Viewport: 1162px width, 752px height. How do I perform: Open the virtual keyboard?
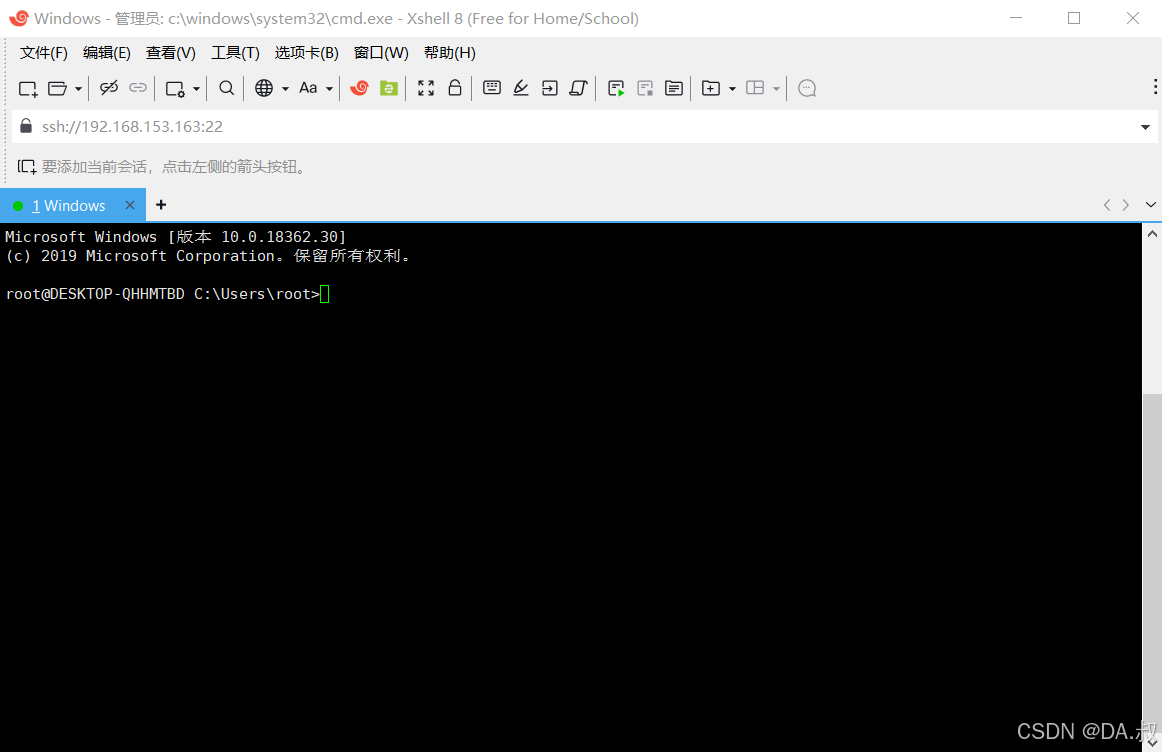coord(492,88)
